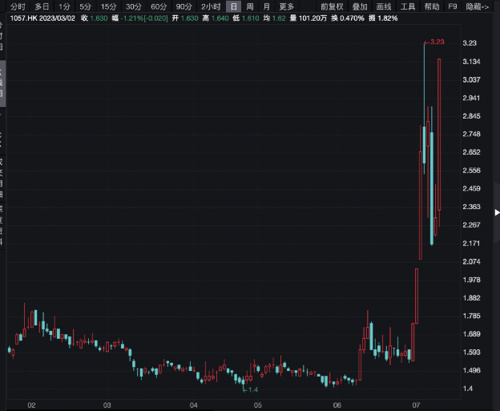This screenshot has width=500, height=411.
Task: Select the 15分 interval tab
Action: click(x=108, y=6)
